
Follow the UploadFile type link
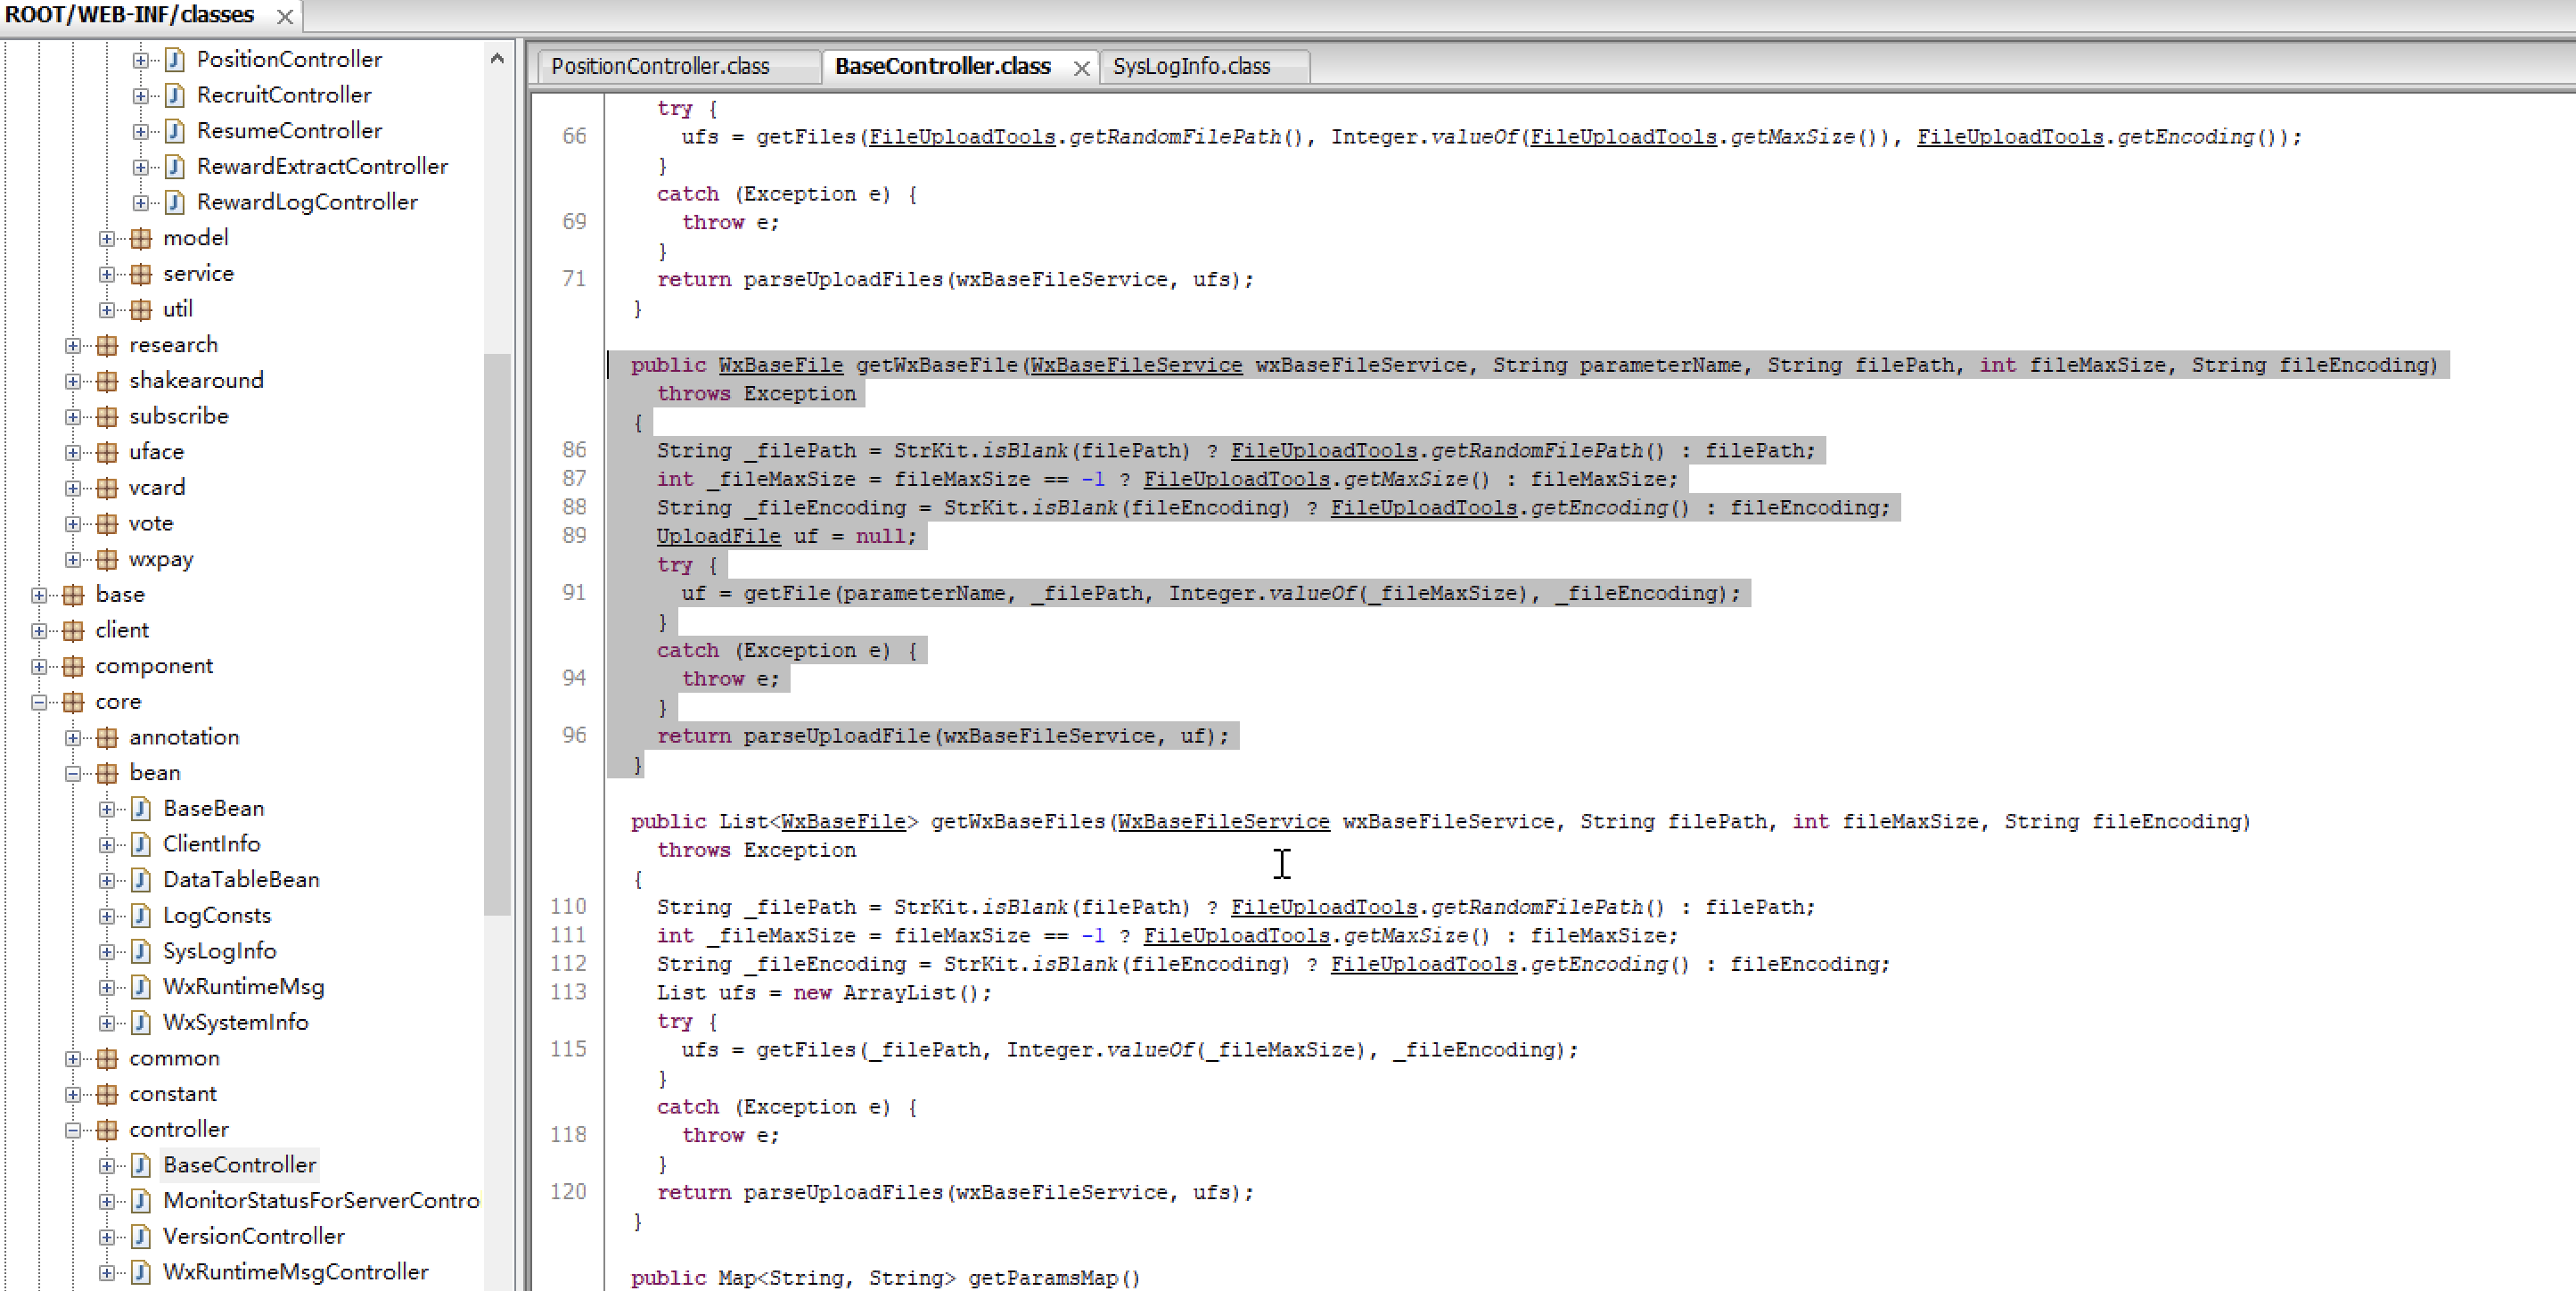click(718, 536)
